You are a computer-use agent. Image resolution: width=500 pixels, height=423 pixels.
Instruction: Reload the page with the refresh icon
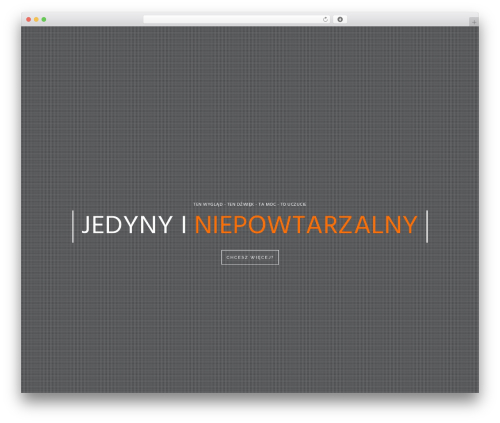pyautogui.click(x=325, y=19)
